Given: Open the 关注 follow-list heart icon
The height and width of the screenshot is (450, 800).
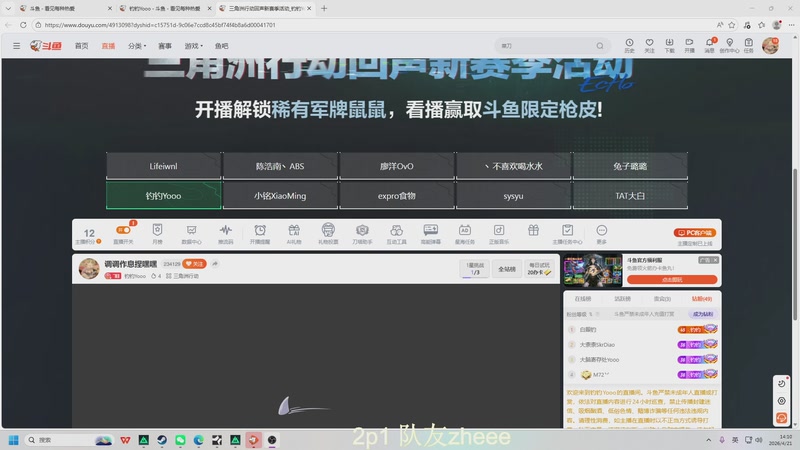Looking at the screenshot, I should (649, 45).
